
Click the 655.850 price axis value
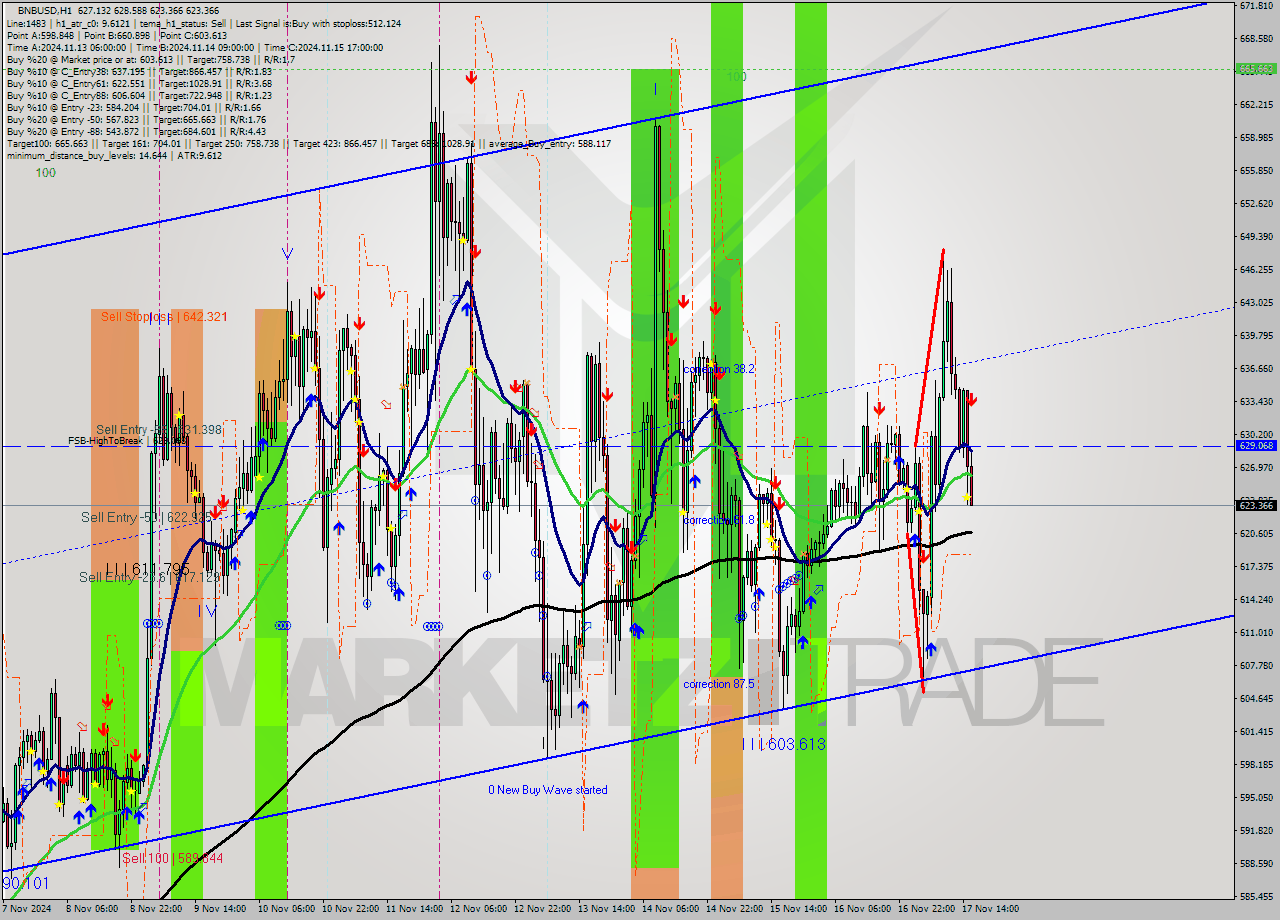coord(1256,171)
